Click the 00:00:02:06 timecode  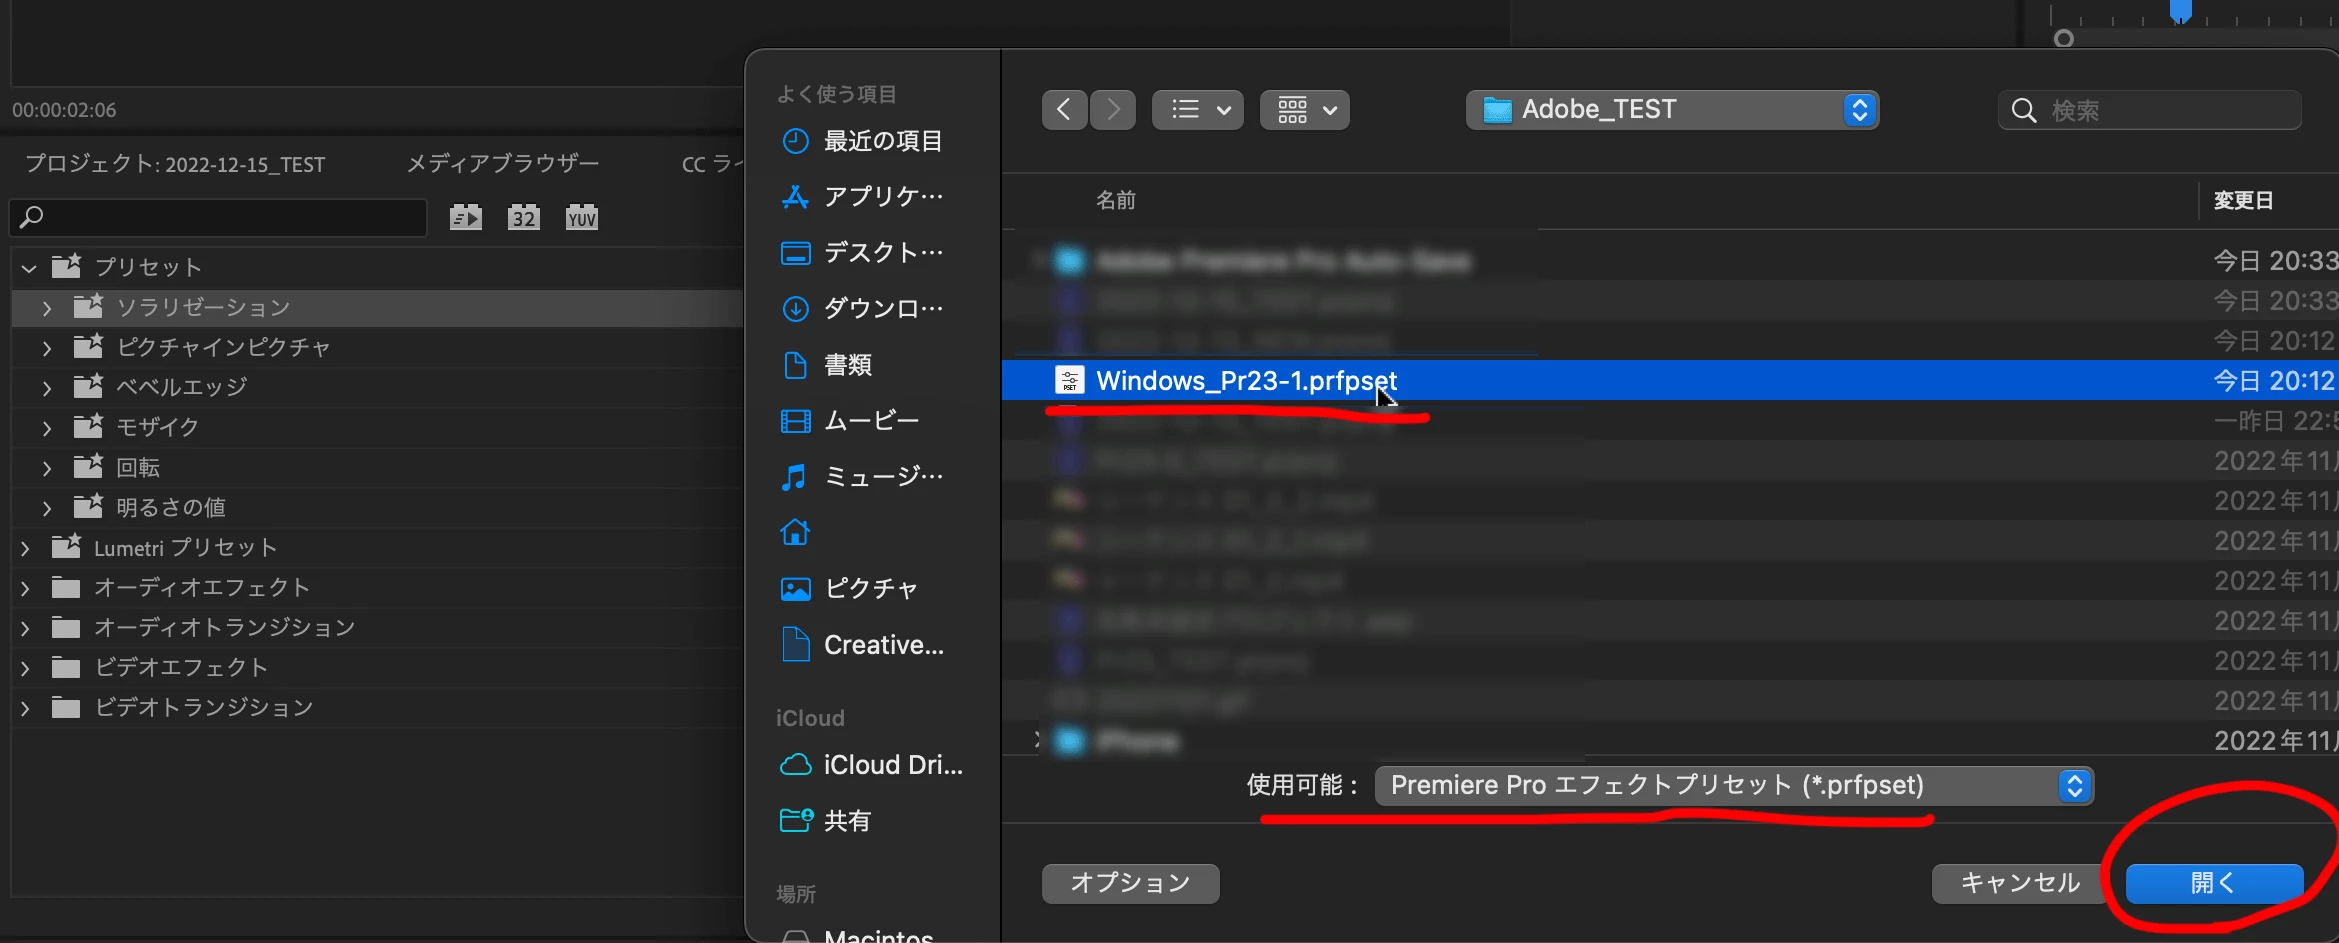64,110
